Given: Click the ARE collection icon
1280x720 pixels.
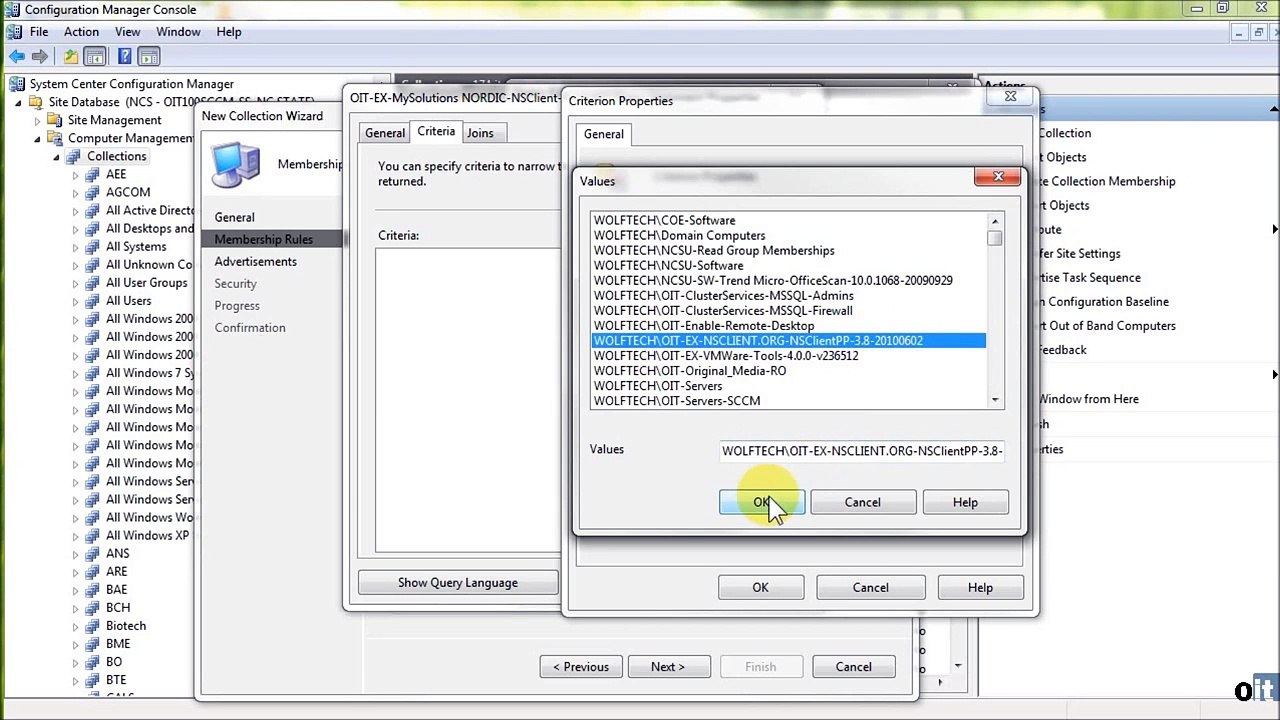Looking at the screenshot, I should click(93, 571).
